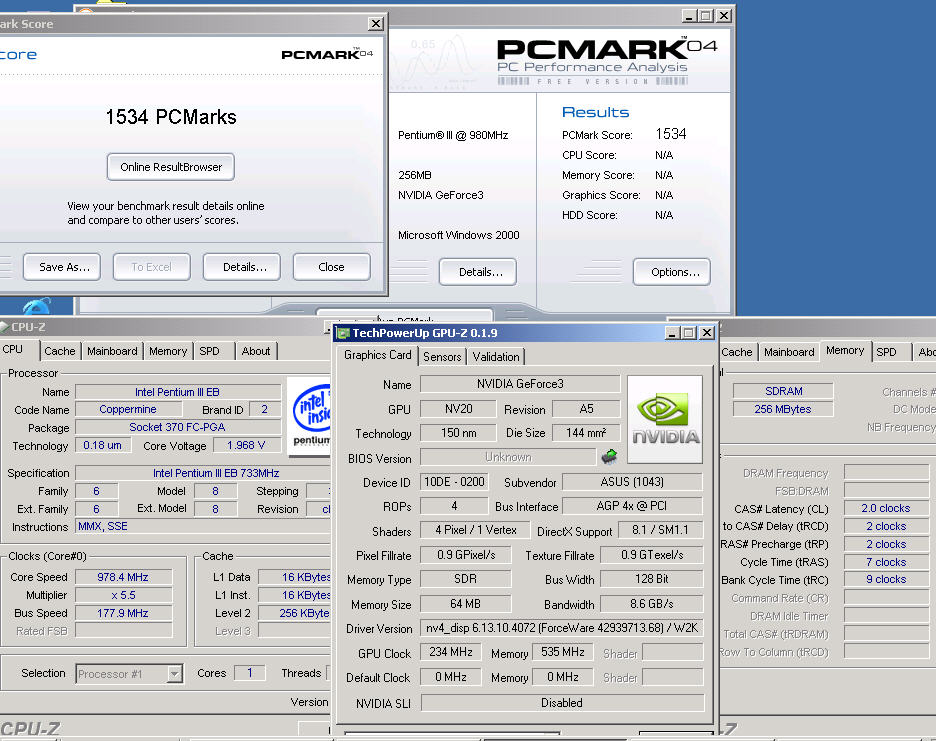Screen dimensions: 936x741
Task: Click the Close button in score dialog
Action: tap(331, 267)
